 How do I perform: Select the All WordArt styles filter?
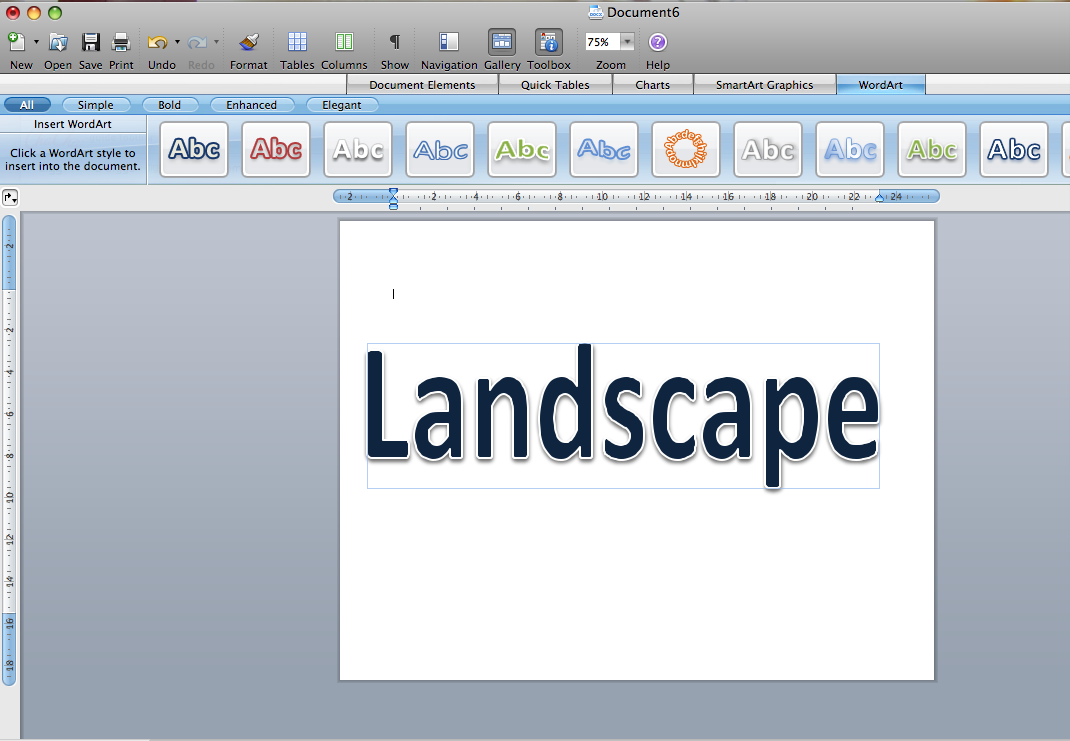[27, 104]
